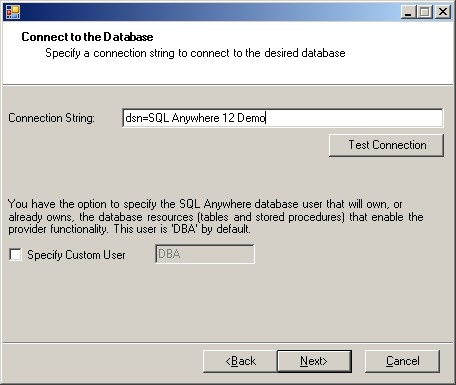Cancel the database connection wizard
The height and width of the screenshot is (385, 456).
[402, 361]
